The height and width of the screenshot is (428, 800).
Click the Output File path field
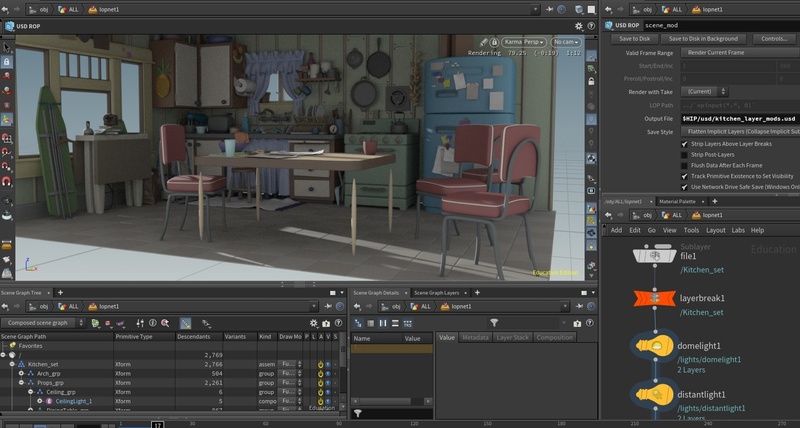[x=740, y=118]
